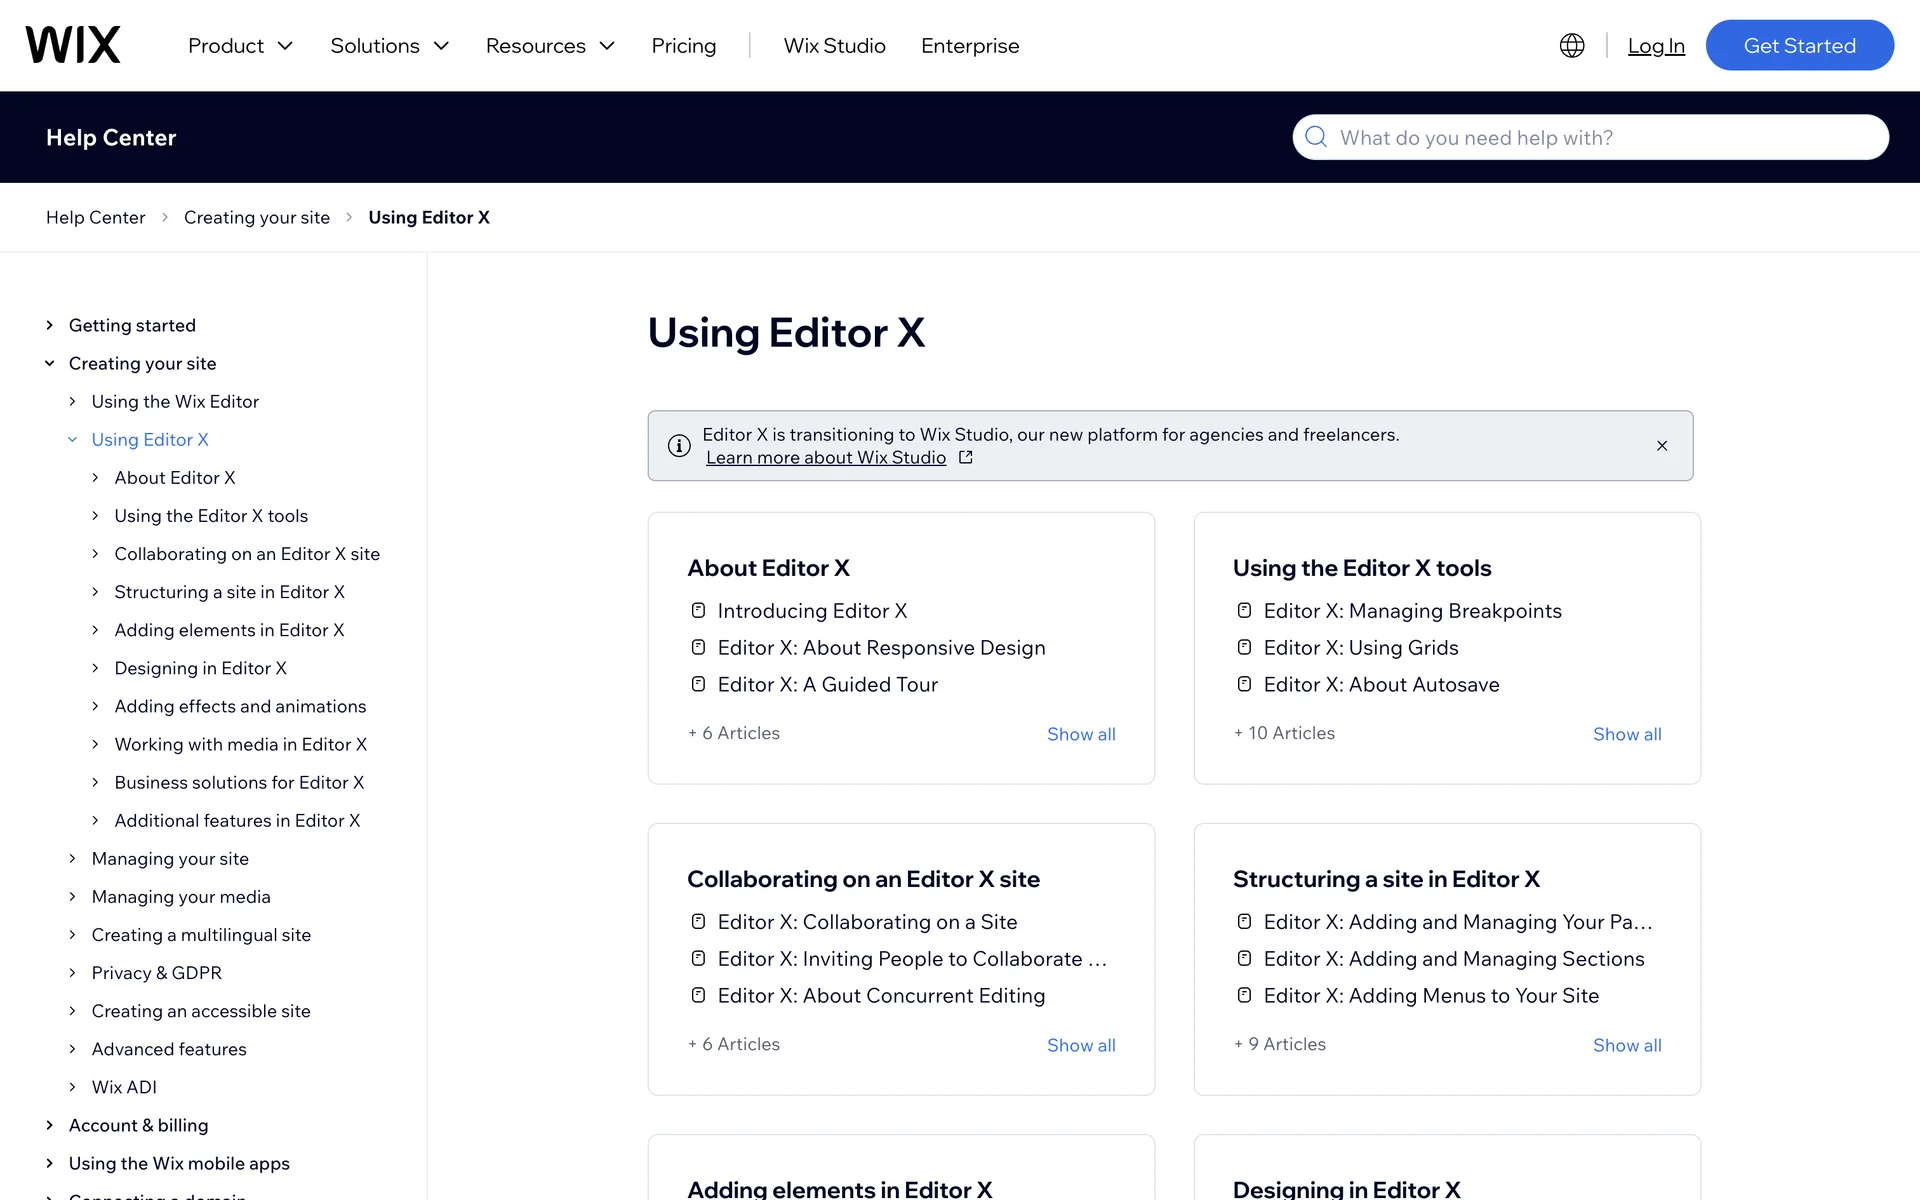Click the help search input field
Image resolution: width=1920 pixels, height=1200 pixels.
tap(1600, 137)
